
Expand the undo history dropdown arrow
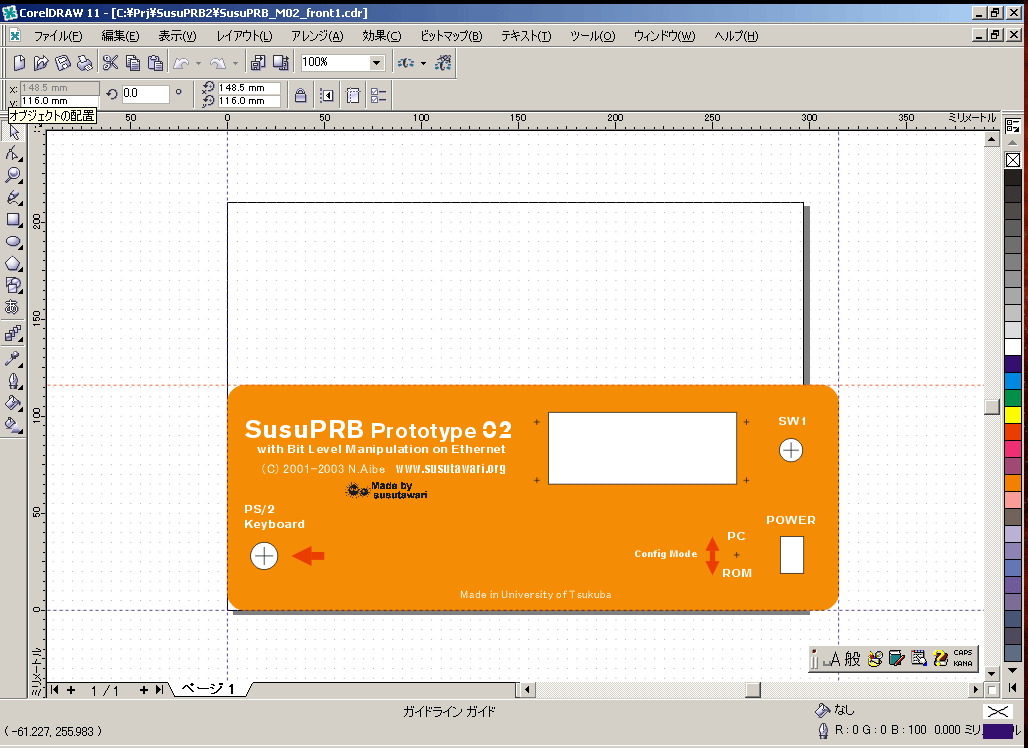coord(198,64)
